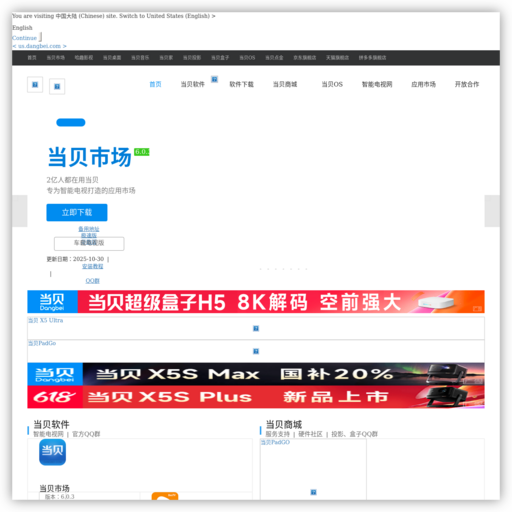Open the 备用地址 alternate download link
The height and width of the screenshot is (512, 512).
[89, 229]
